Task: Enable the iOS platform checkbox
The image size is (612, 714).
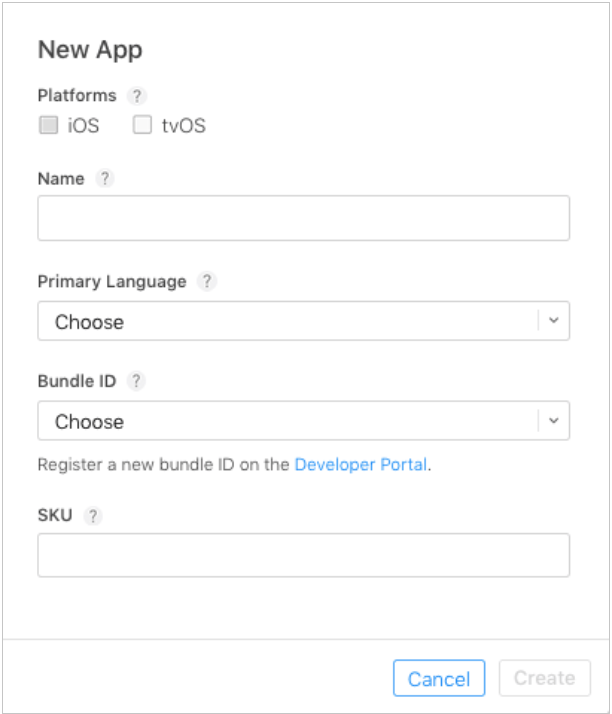Action: pos(48,125)
